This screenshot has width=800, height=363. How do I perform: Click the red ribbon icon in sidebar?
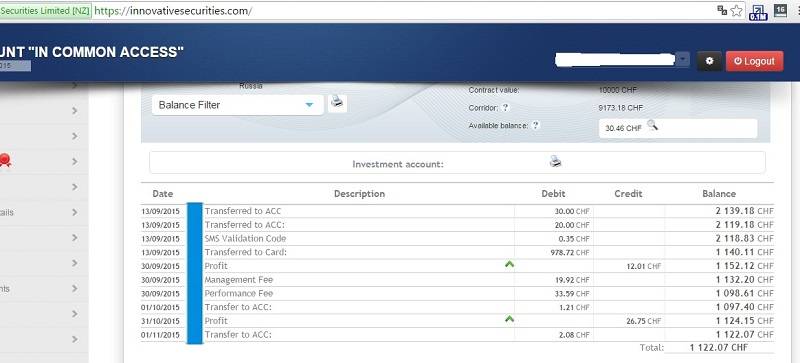[x=5, y=161]
